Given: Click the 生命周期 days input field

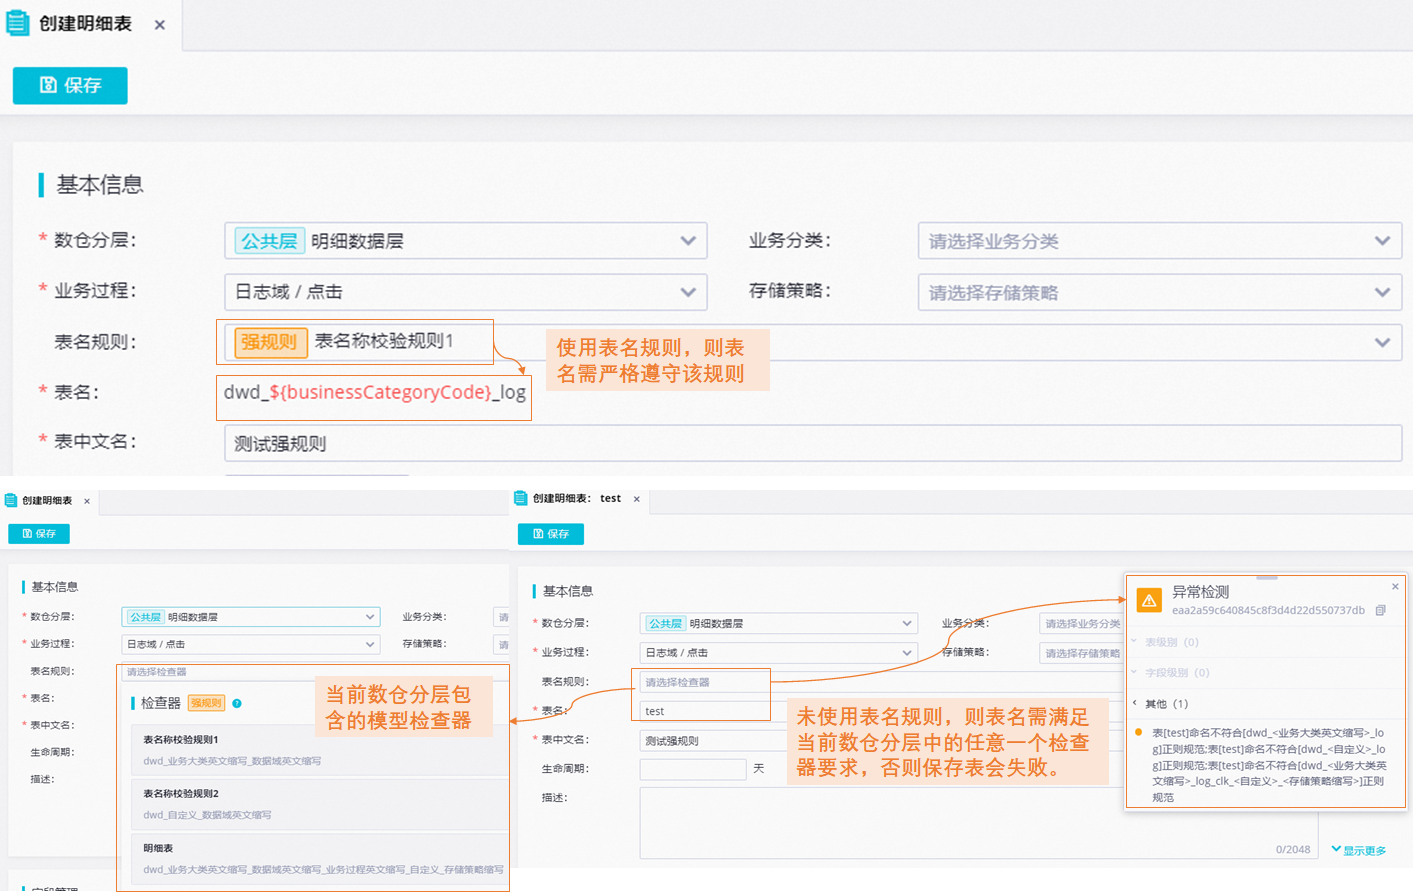Looking at the screenshot, I should [x=693, y=769].
